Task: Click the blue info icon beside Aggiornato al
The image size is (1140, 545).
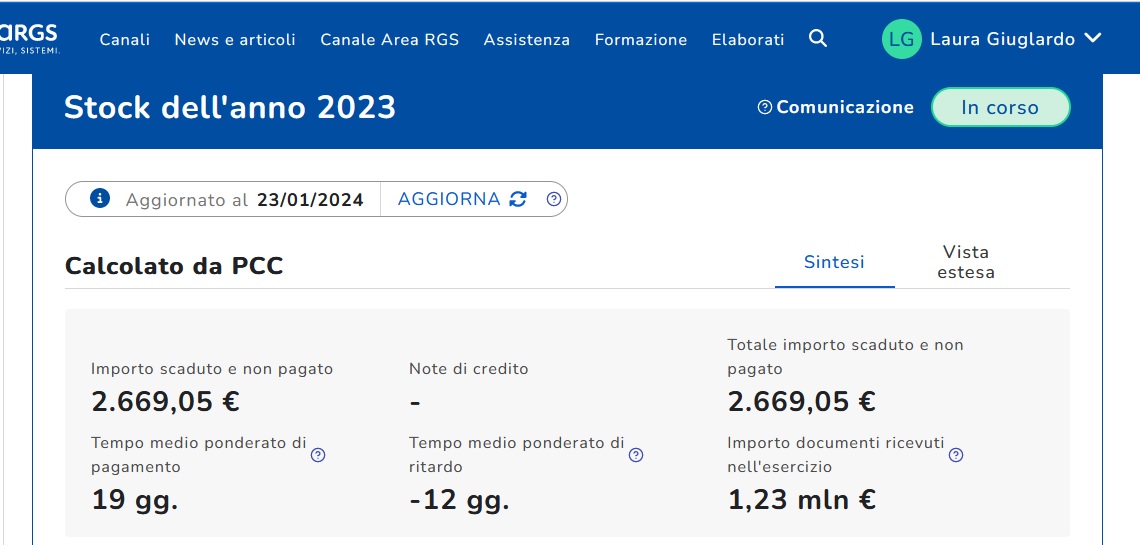Action: point(100,198)
